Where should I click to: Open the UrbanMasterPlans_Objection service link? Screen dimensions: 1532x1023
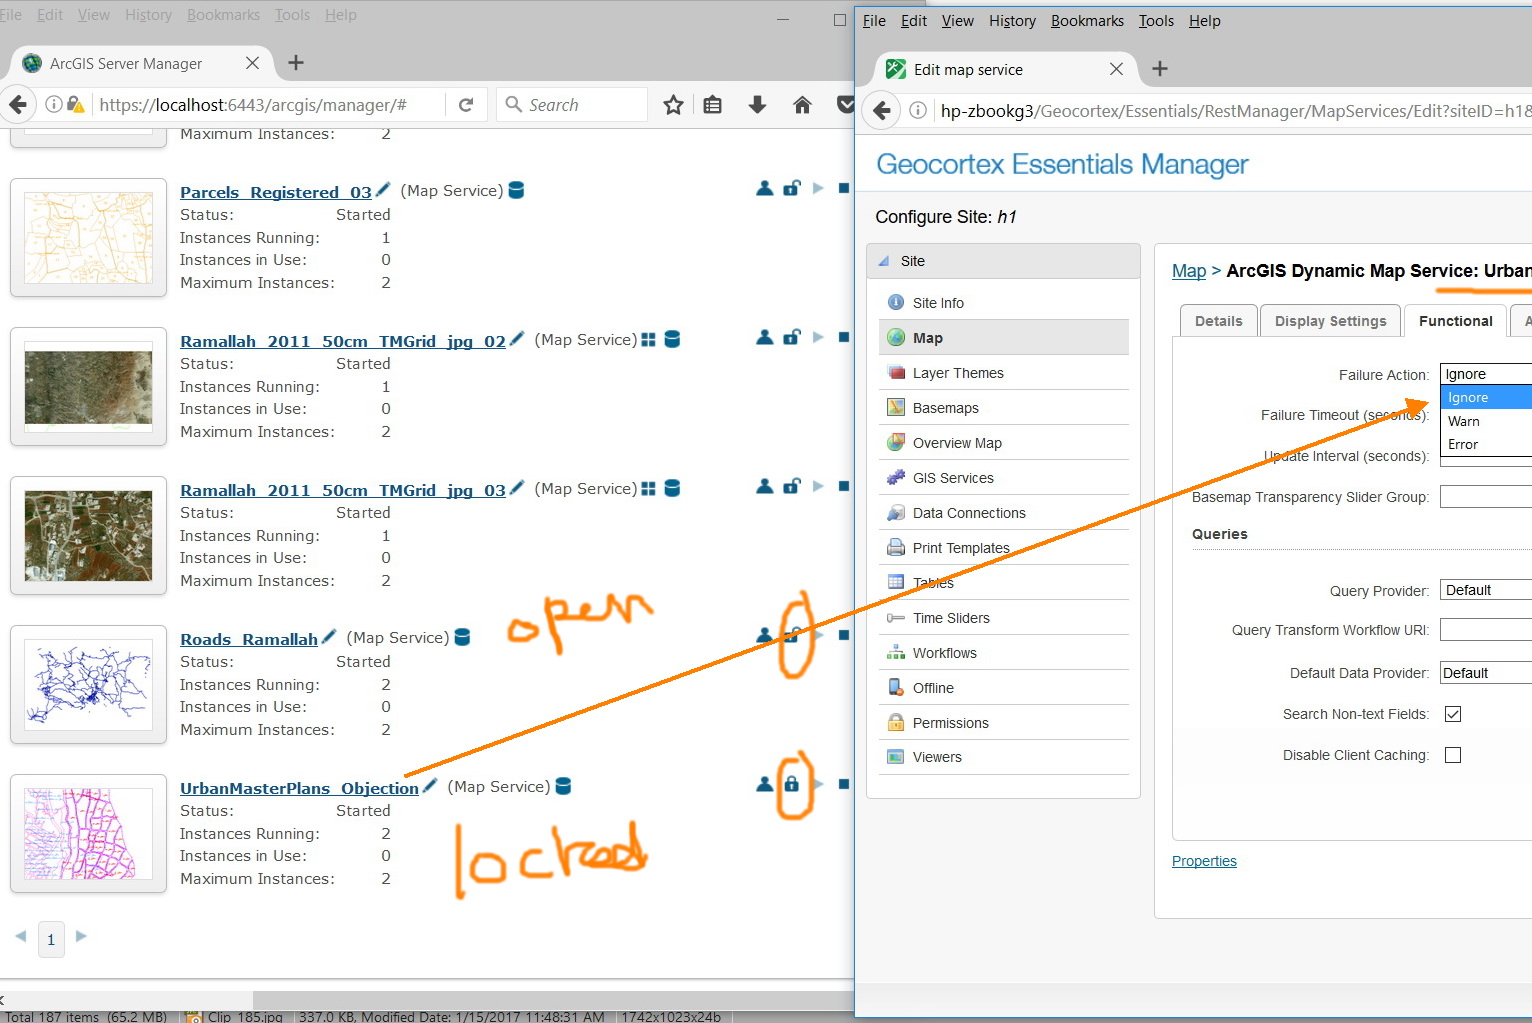click(299, 788)
